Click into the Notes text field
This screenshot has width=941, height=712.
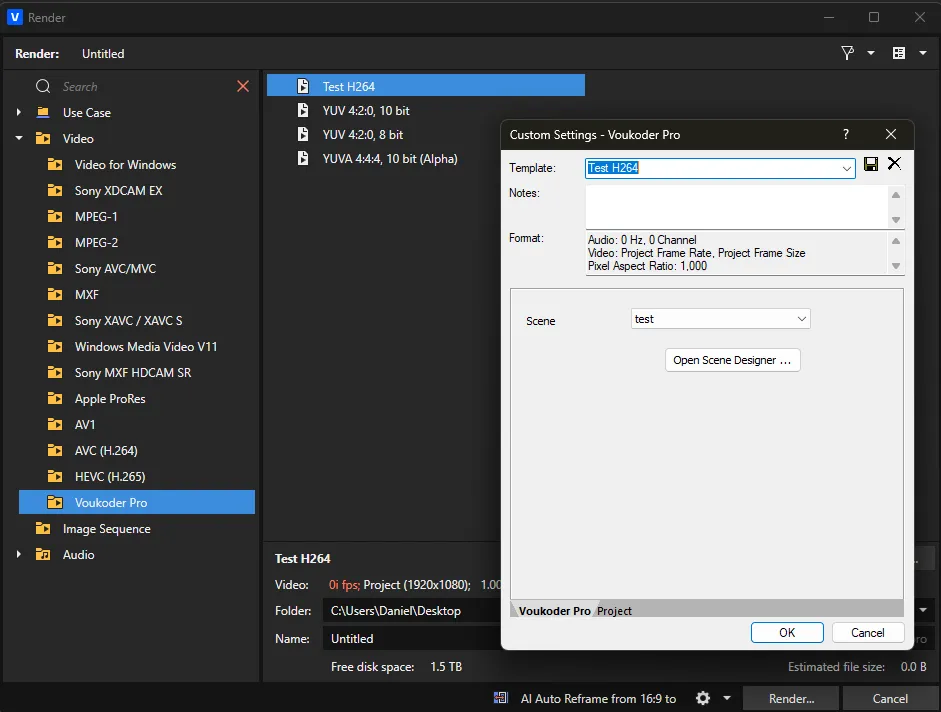735,207
